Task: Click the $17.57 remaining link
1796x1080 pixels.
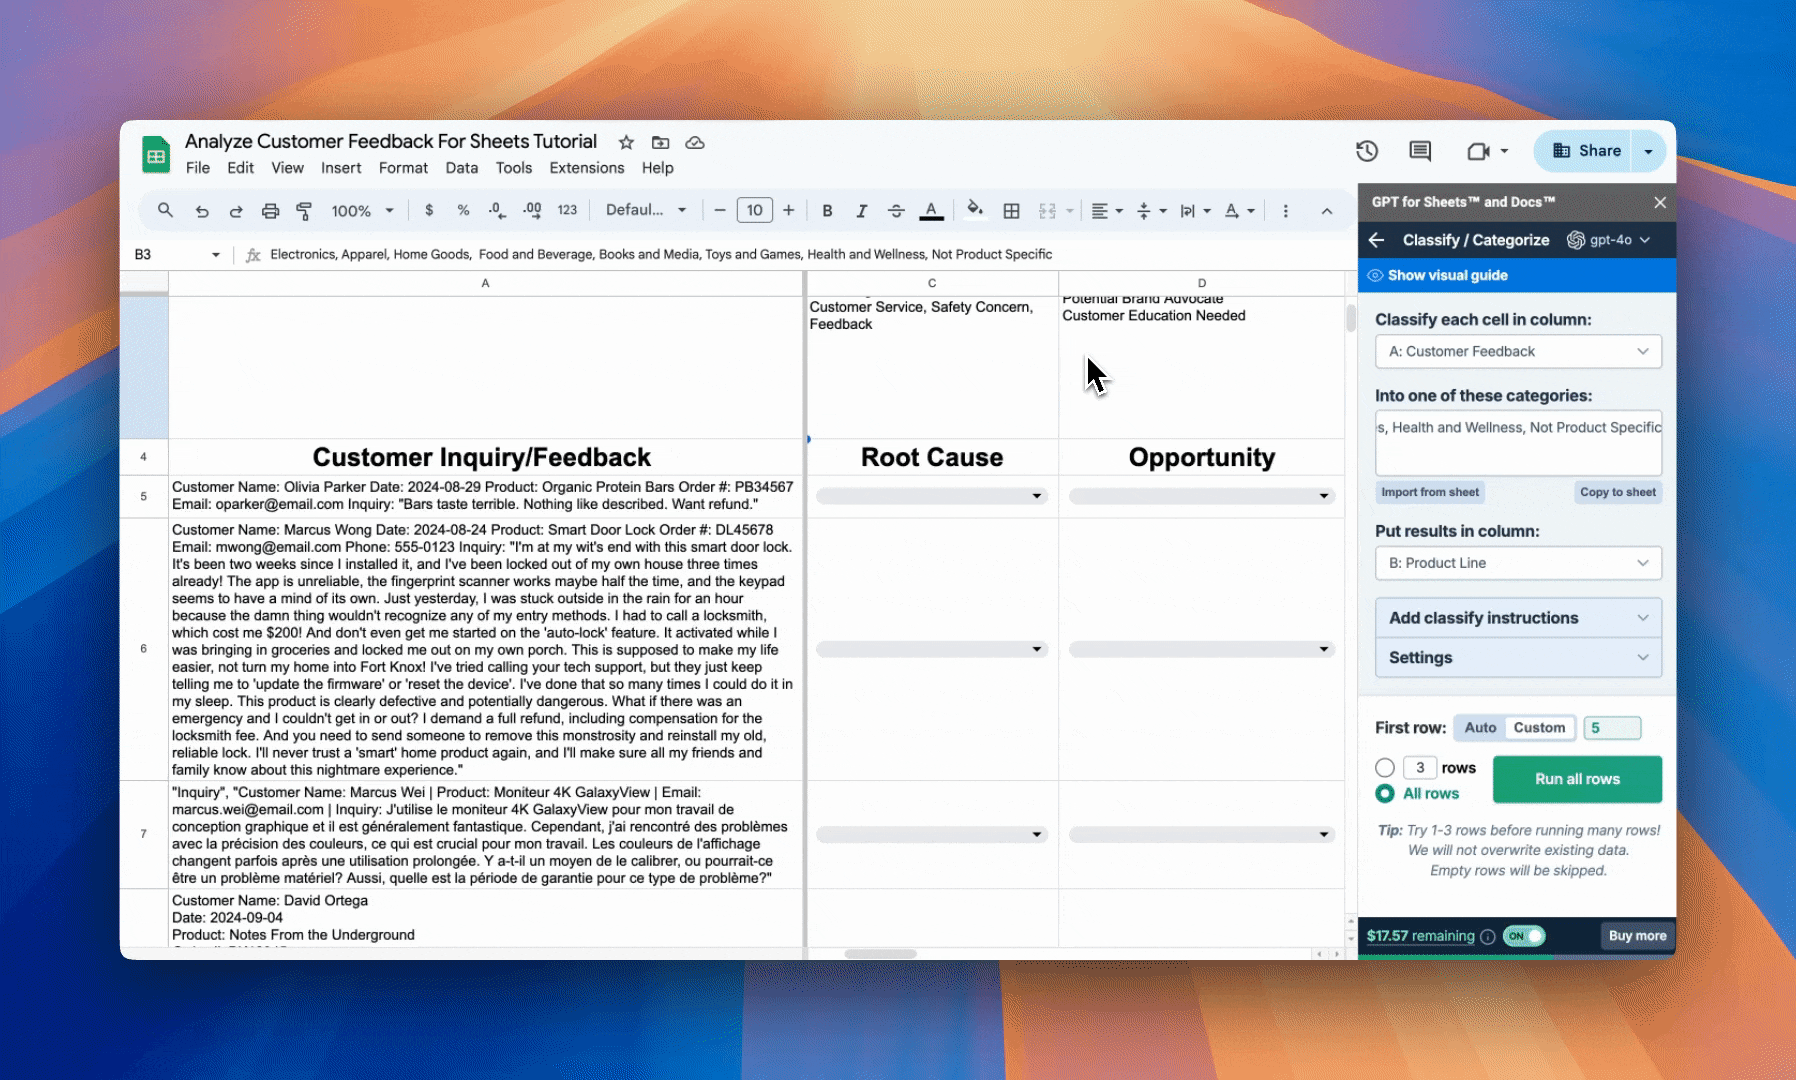Action: tap(1420, 936)
